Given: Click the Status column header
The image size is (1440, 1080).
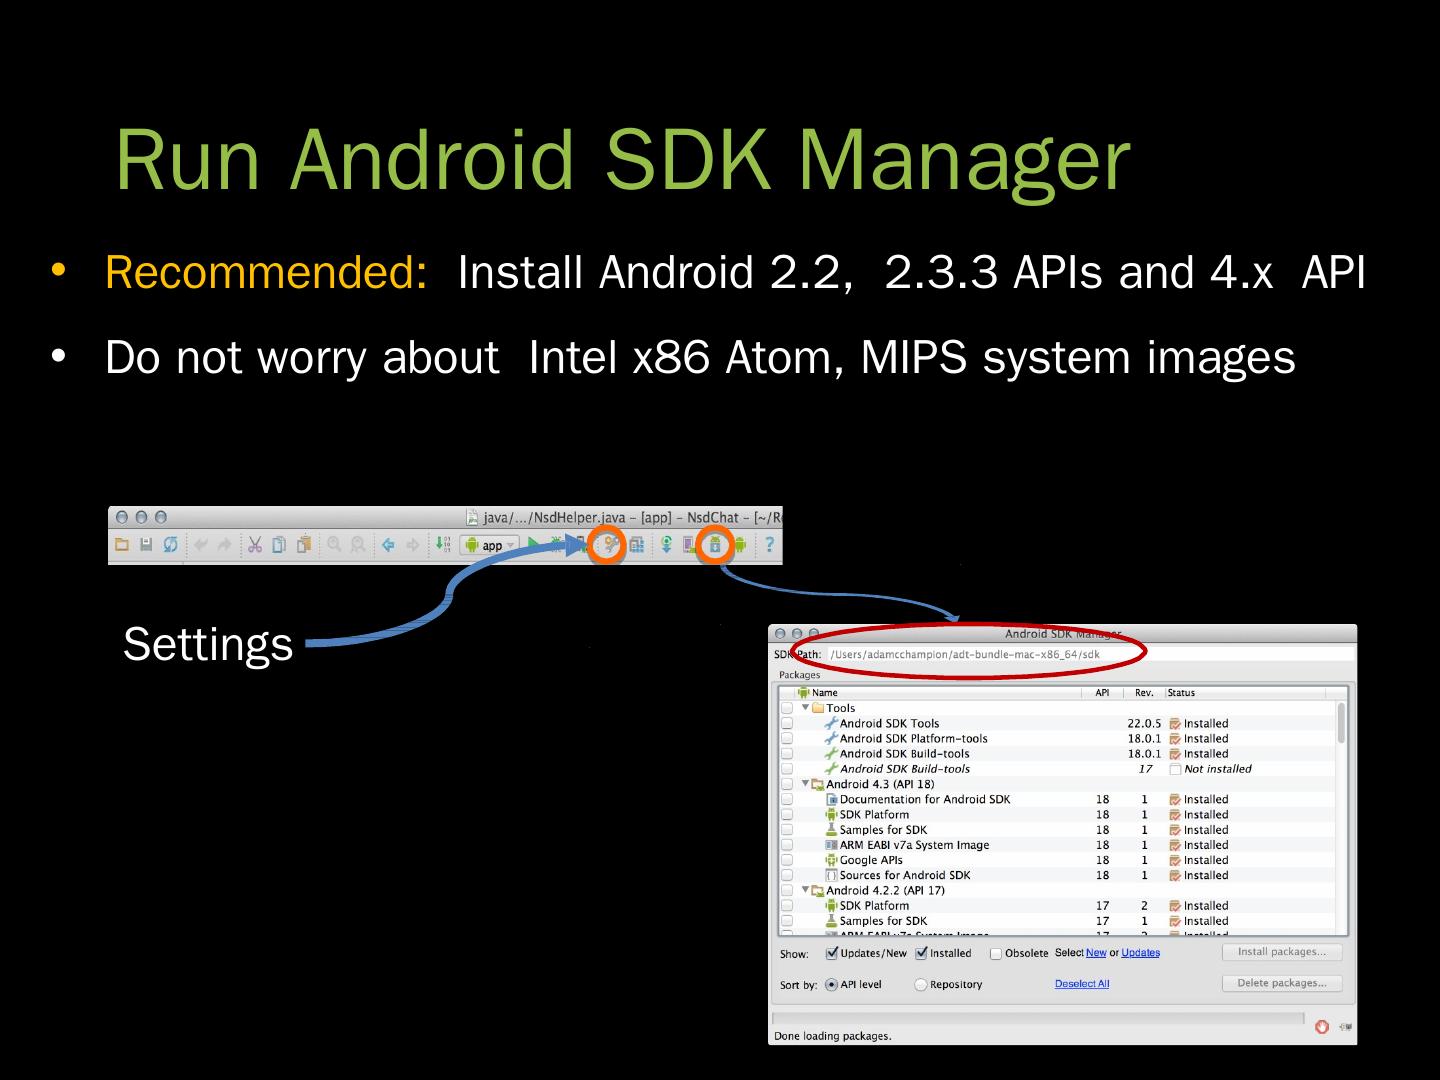Looking at the screenshot, I should point(1245,693).
